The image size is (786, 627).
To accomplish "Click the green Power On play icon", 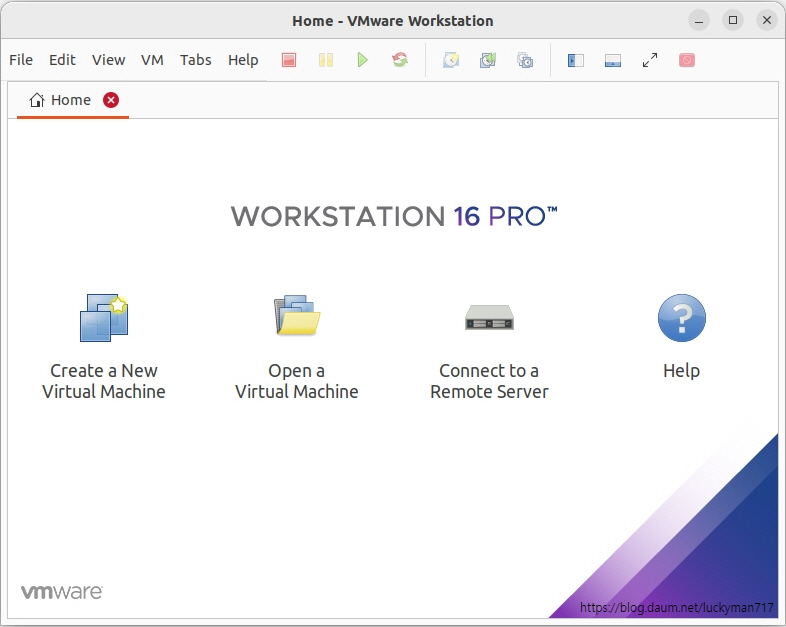I will coord(362,61).
